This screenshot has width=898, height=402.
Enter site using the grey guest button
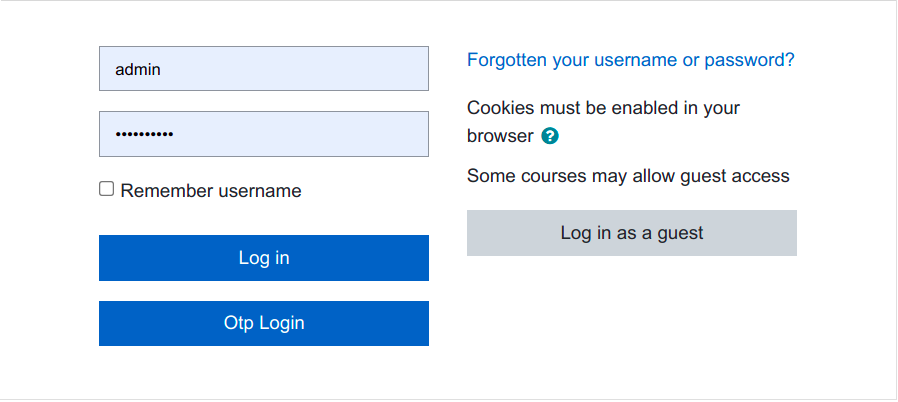(x=632, y=233)
